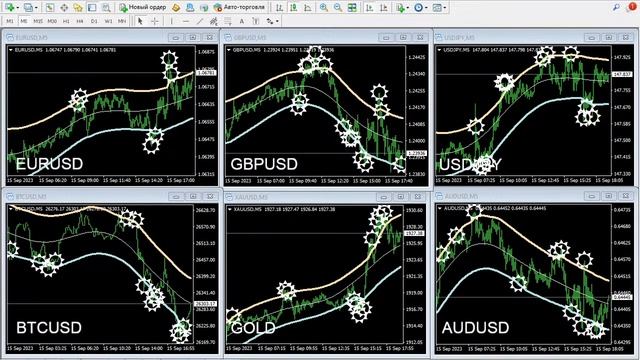Select the W1 timeframe
The width and height of the screenshot is (640, 360).
pos(108,21)
